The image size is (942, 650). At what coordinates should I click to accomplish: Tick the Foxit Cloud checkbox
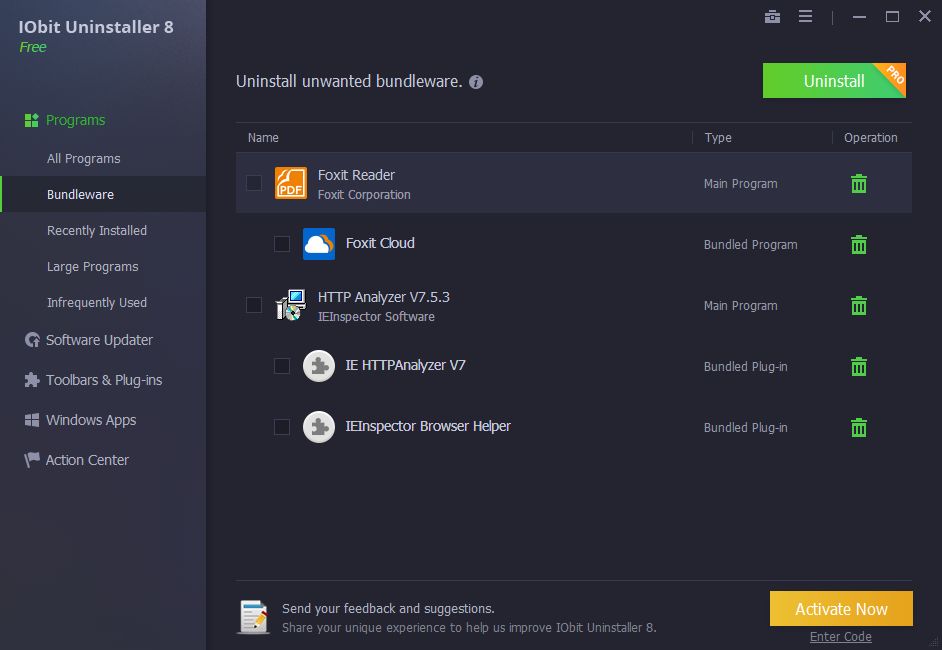point(282,244)
